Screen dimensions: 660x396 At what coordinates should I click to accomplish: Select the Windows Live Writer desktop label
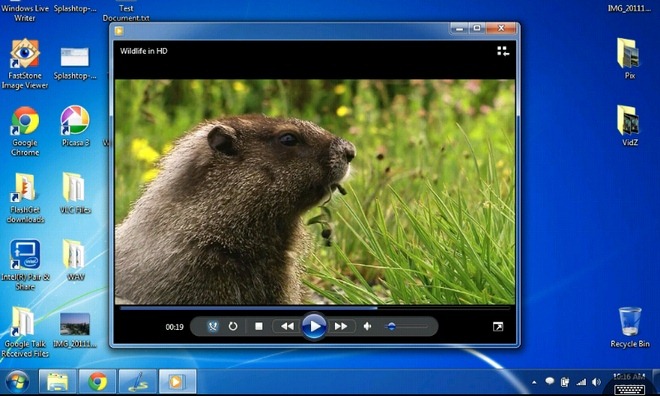point(25,13)
